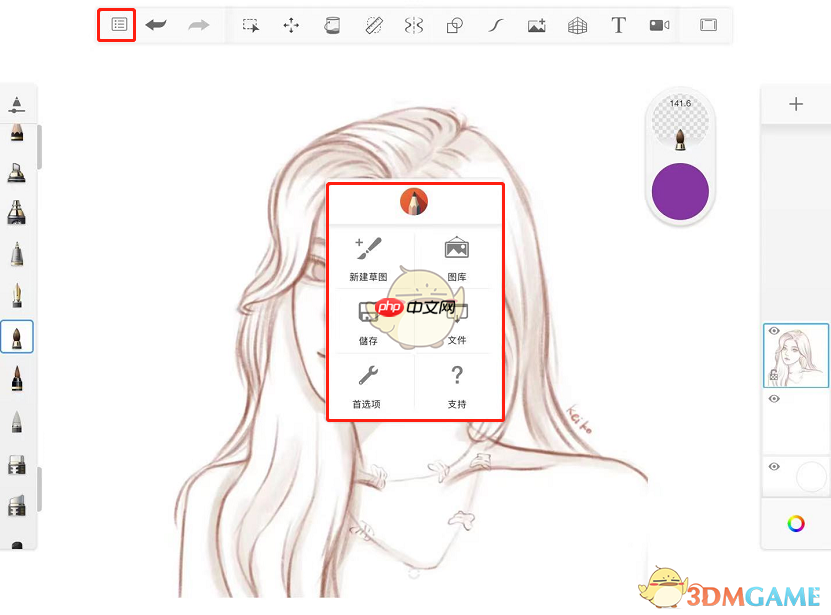The height and width of the screenshot is (615, 831).
Task: Open brush library settings at top
Action: (17, 104)
